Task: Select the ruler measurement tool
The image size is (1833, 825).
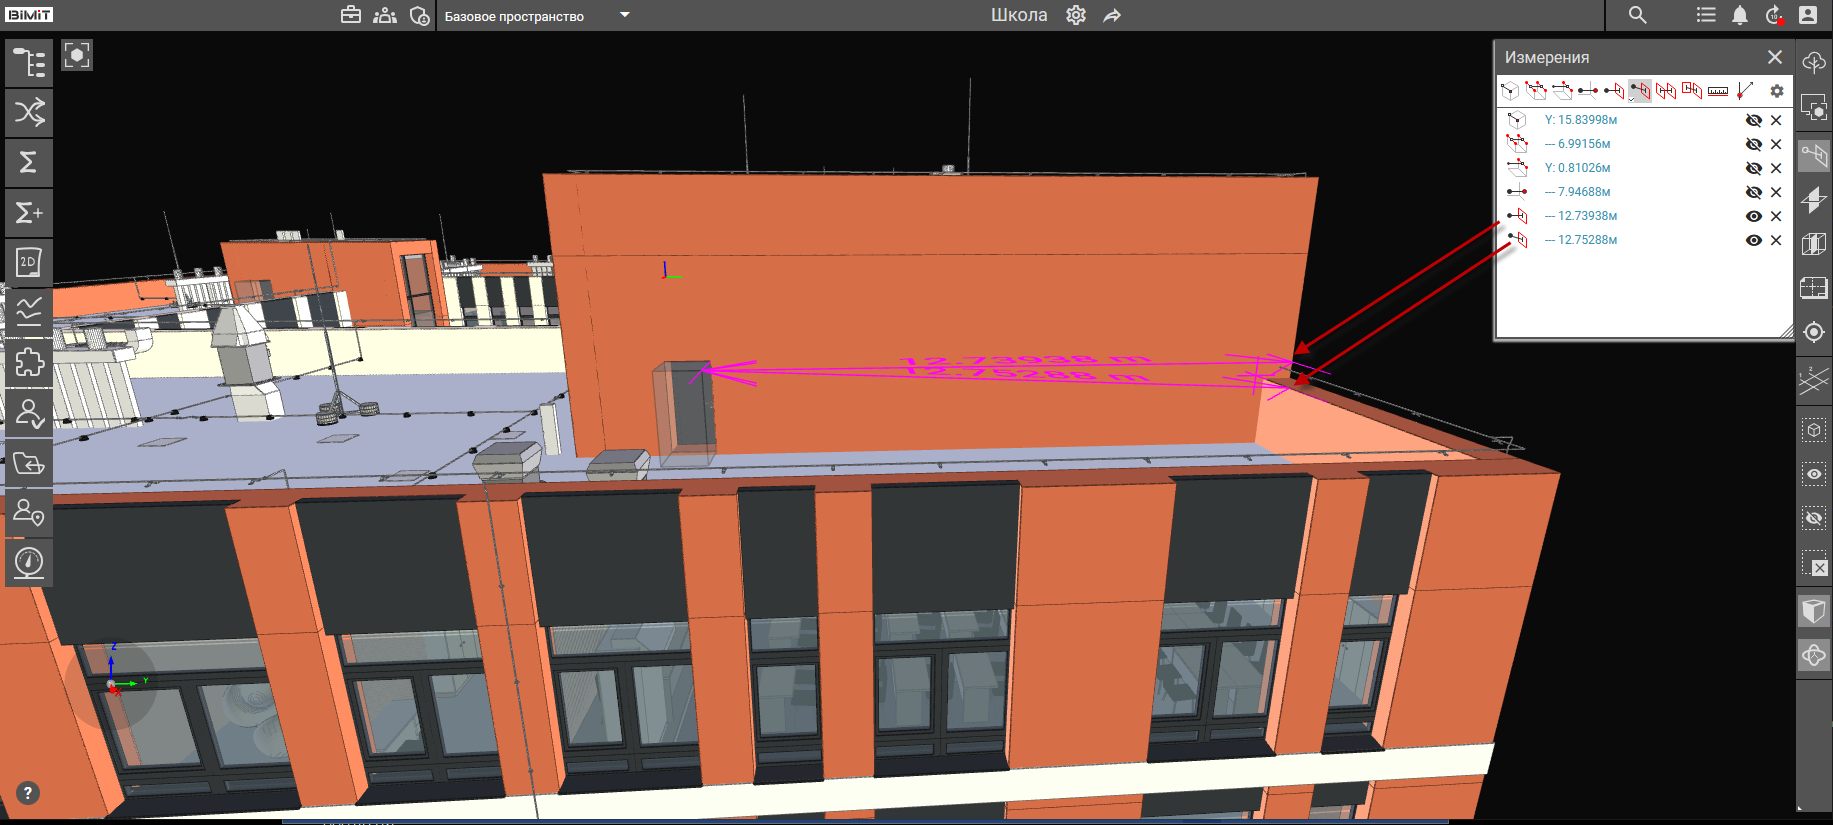Action: [x=1717, y=91]
